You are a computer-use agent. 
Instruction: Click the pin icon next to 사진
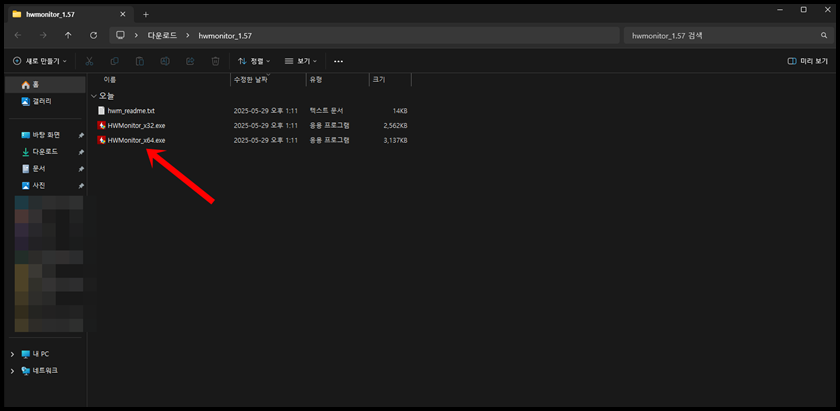81,185
